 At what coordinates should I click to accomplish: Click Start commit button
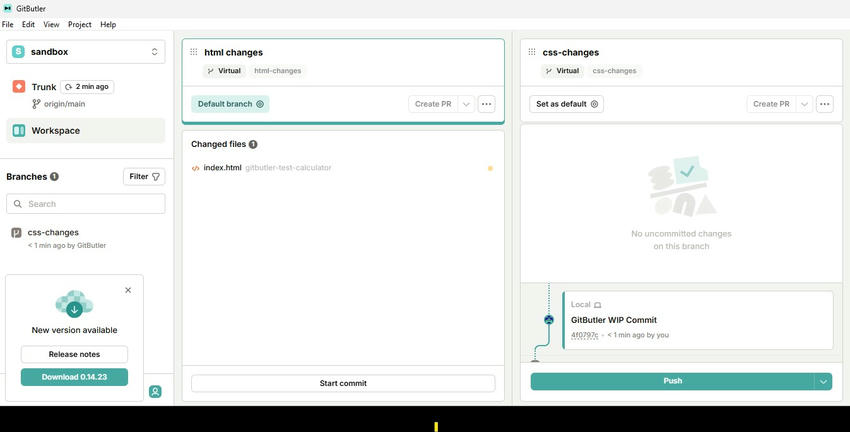(343, 383)
